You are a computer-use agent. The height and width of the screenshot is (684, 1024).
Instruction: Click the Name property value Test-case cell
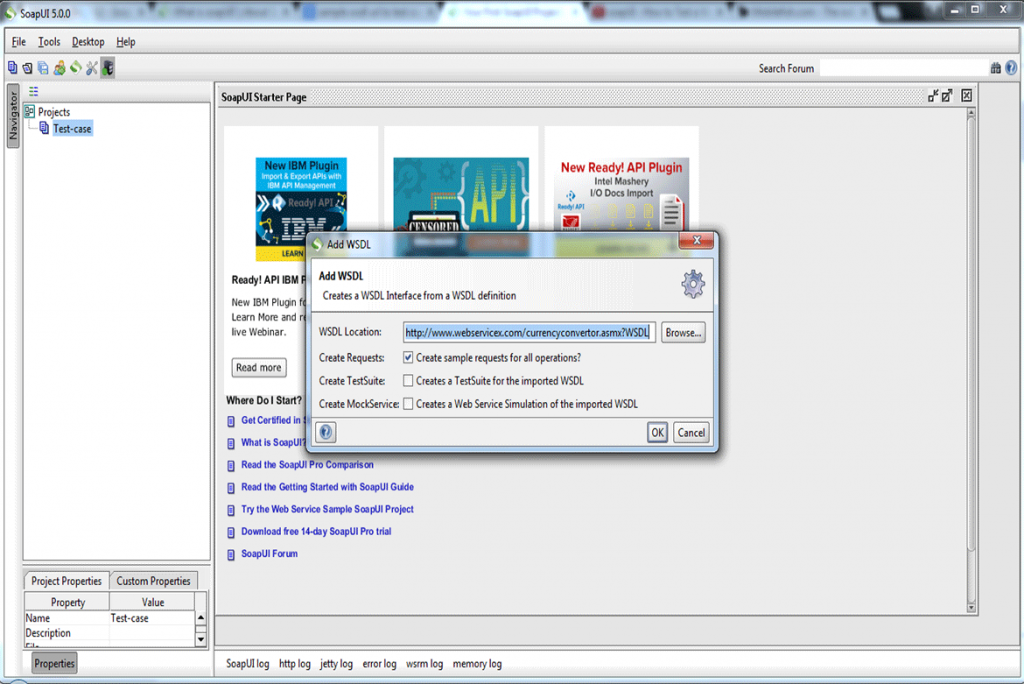click(152, 618)
